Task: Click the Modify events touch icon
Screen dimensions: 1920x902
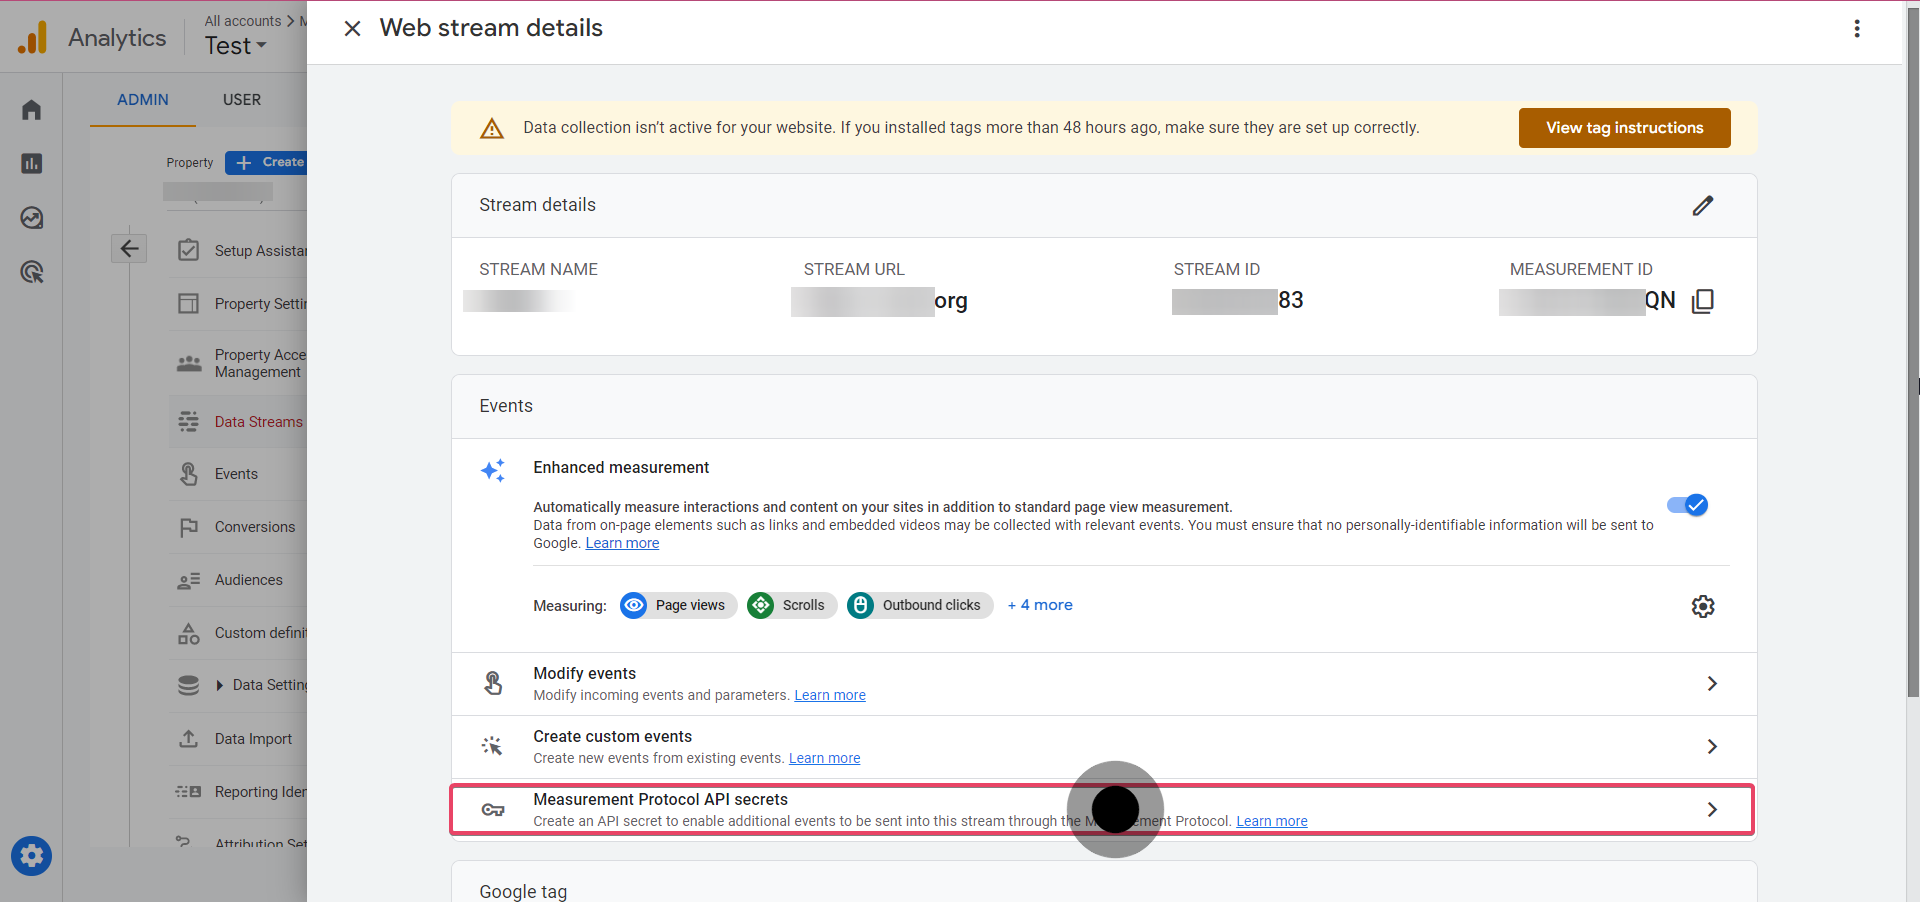Action: click(493, 684)
